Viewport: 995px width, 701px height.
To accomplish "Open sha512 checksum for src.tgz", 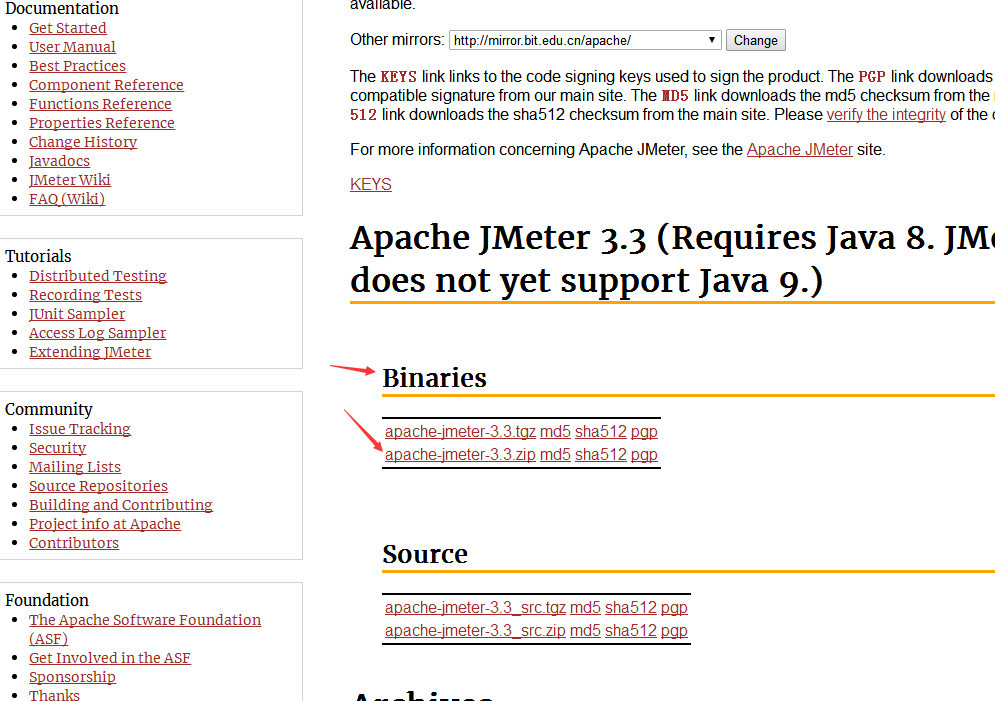I will click(x=631, y=608).
